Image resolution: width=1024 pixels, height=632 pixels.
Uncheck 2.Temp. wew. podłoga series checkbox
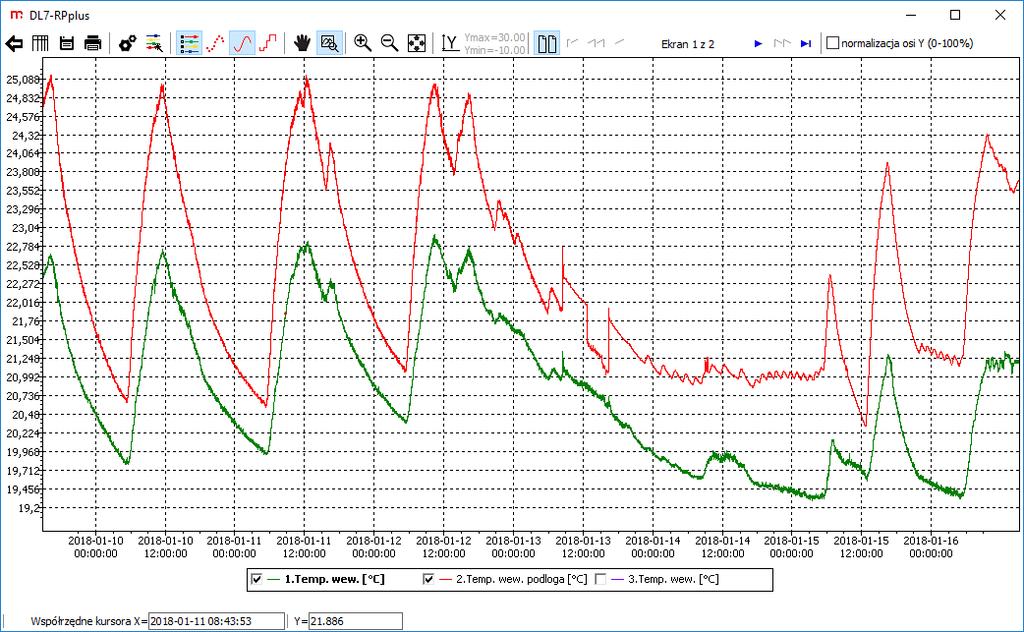coord(428,579)
